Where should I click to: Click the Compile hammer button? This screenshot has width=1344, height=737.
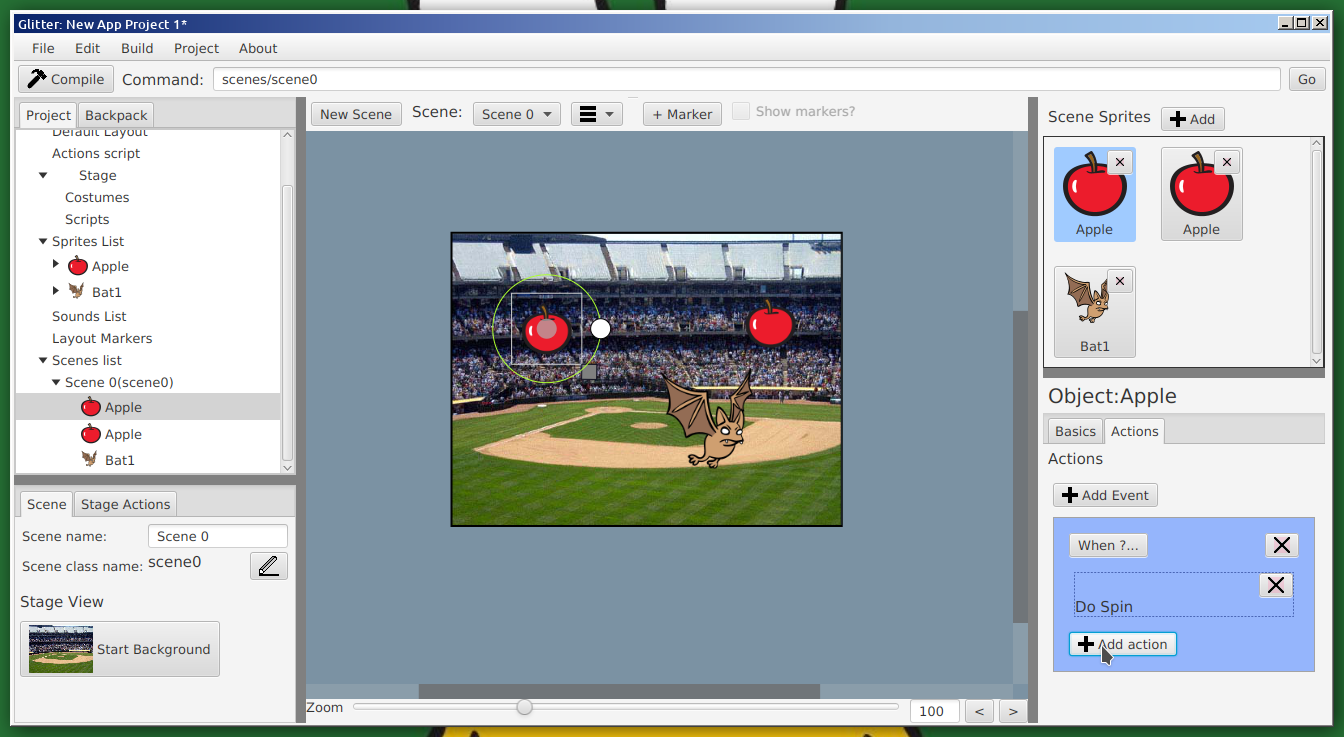pos(66,79)
